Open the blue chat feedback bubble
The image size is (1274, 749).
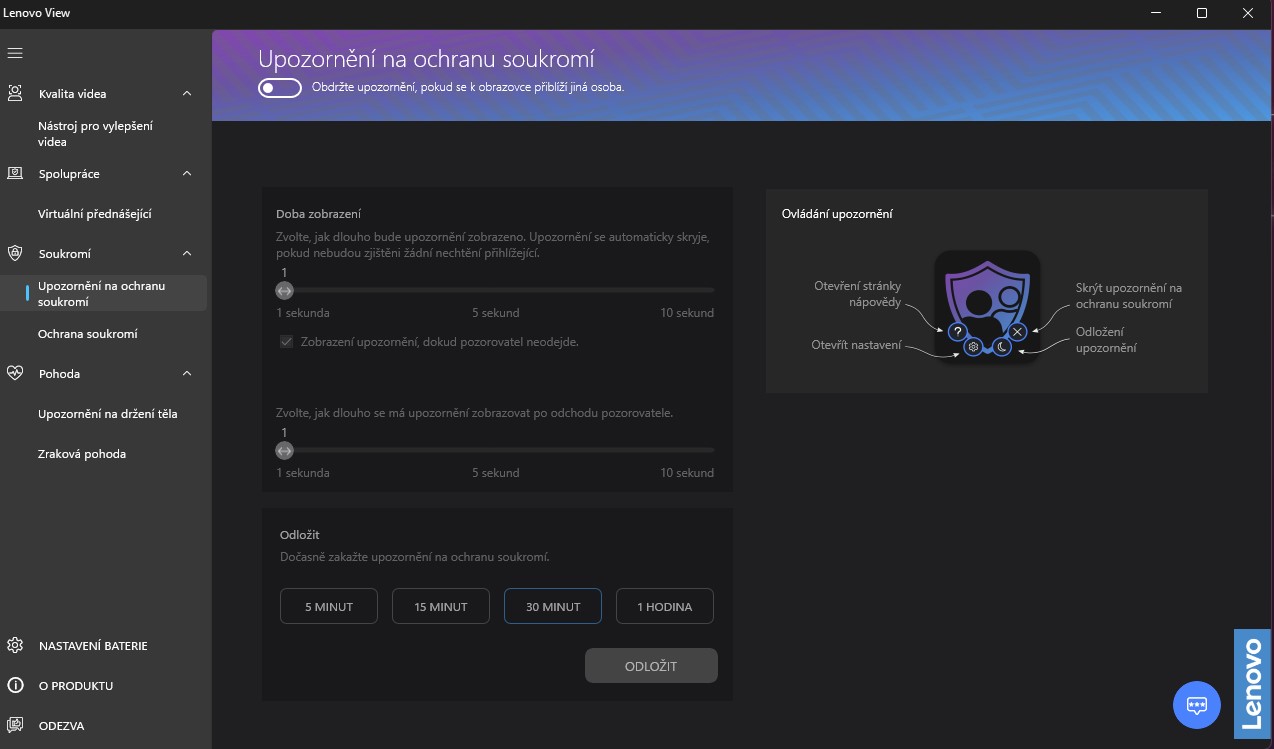(1196, 704)
